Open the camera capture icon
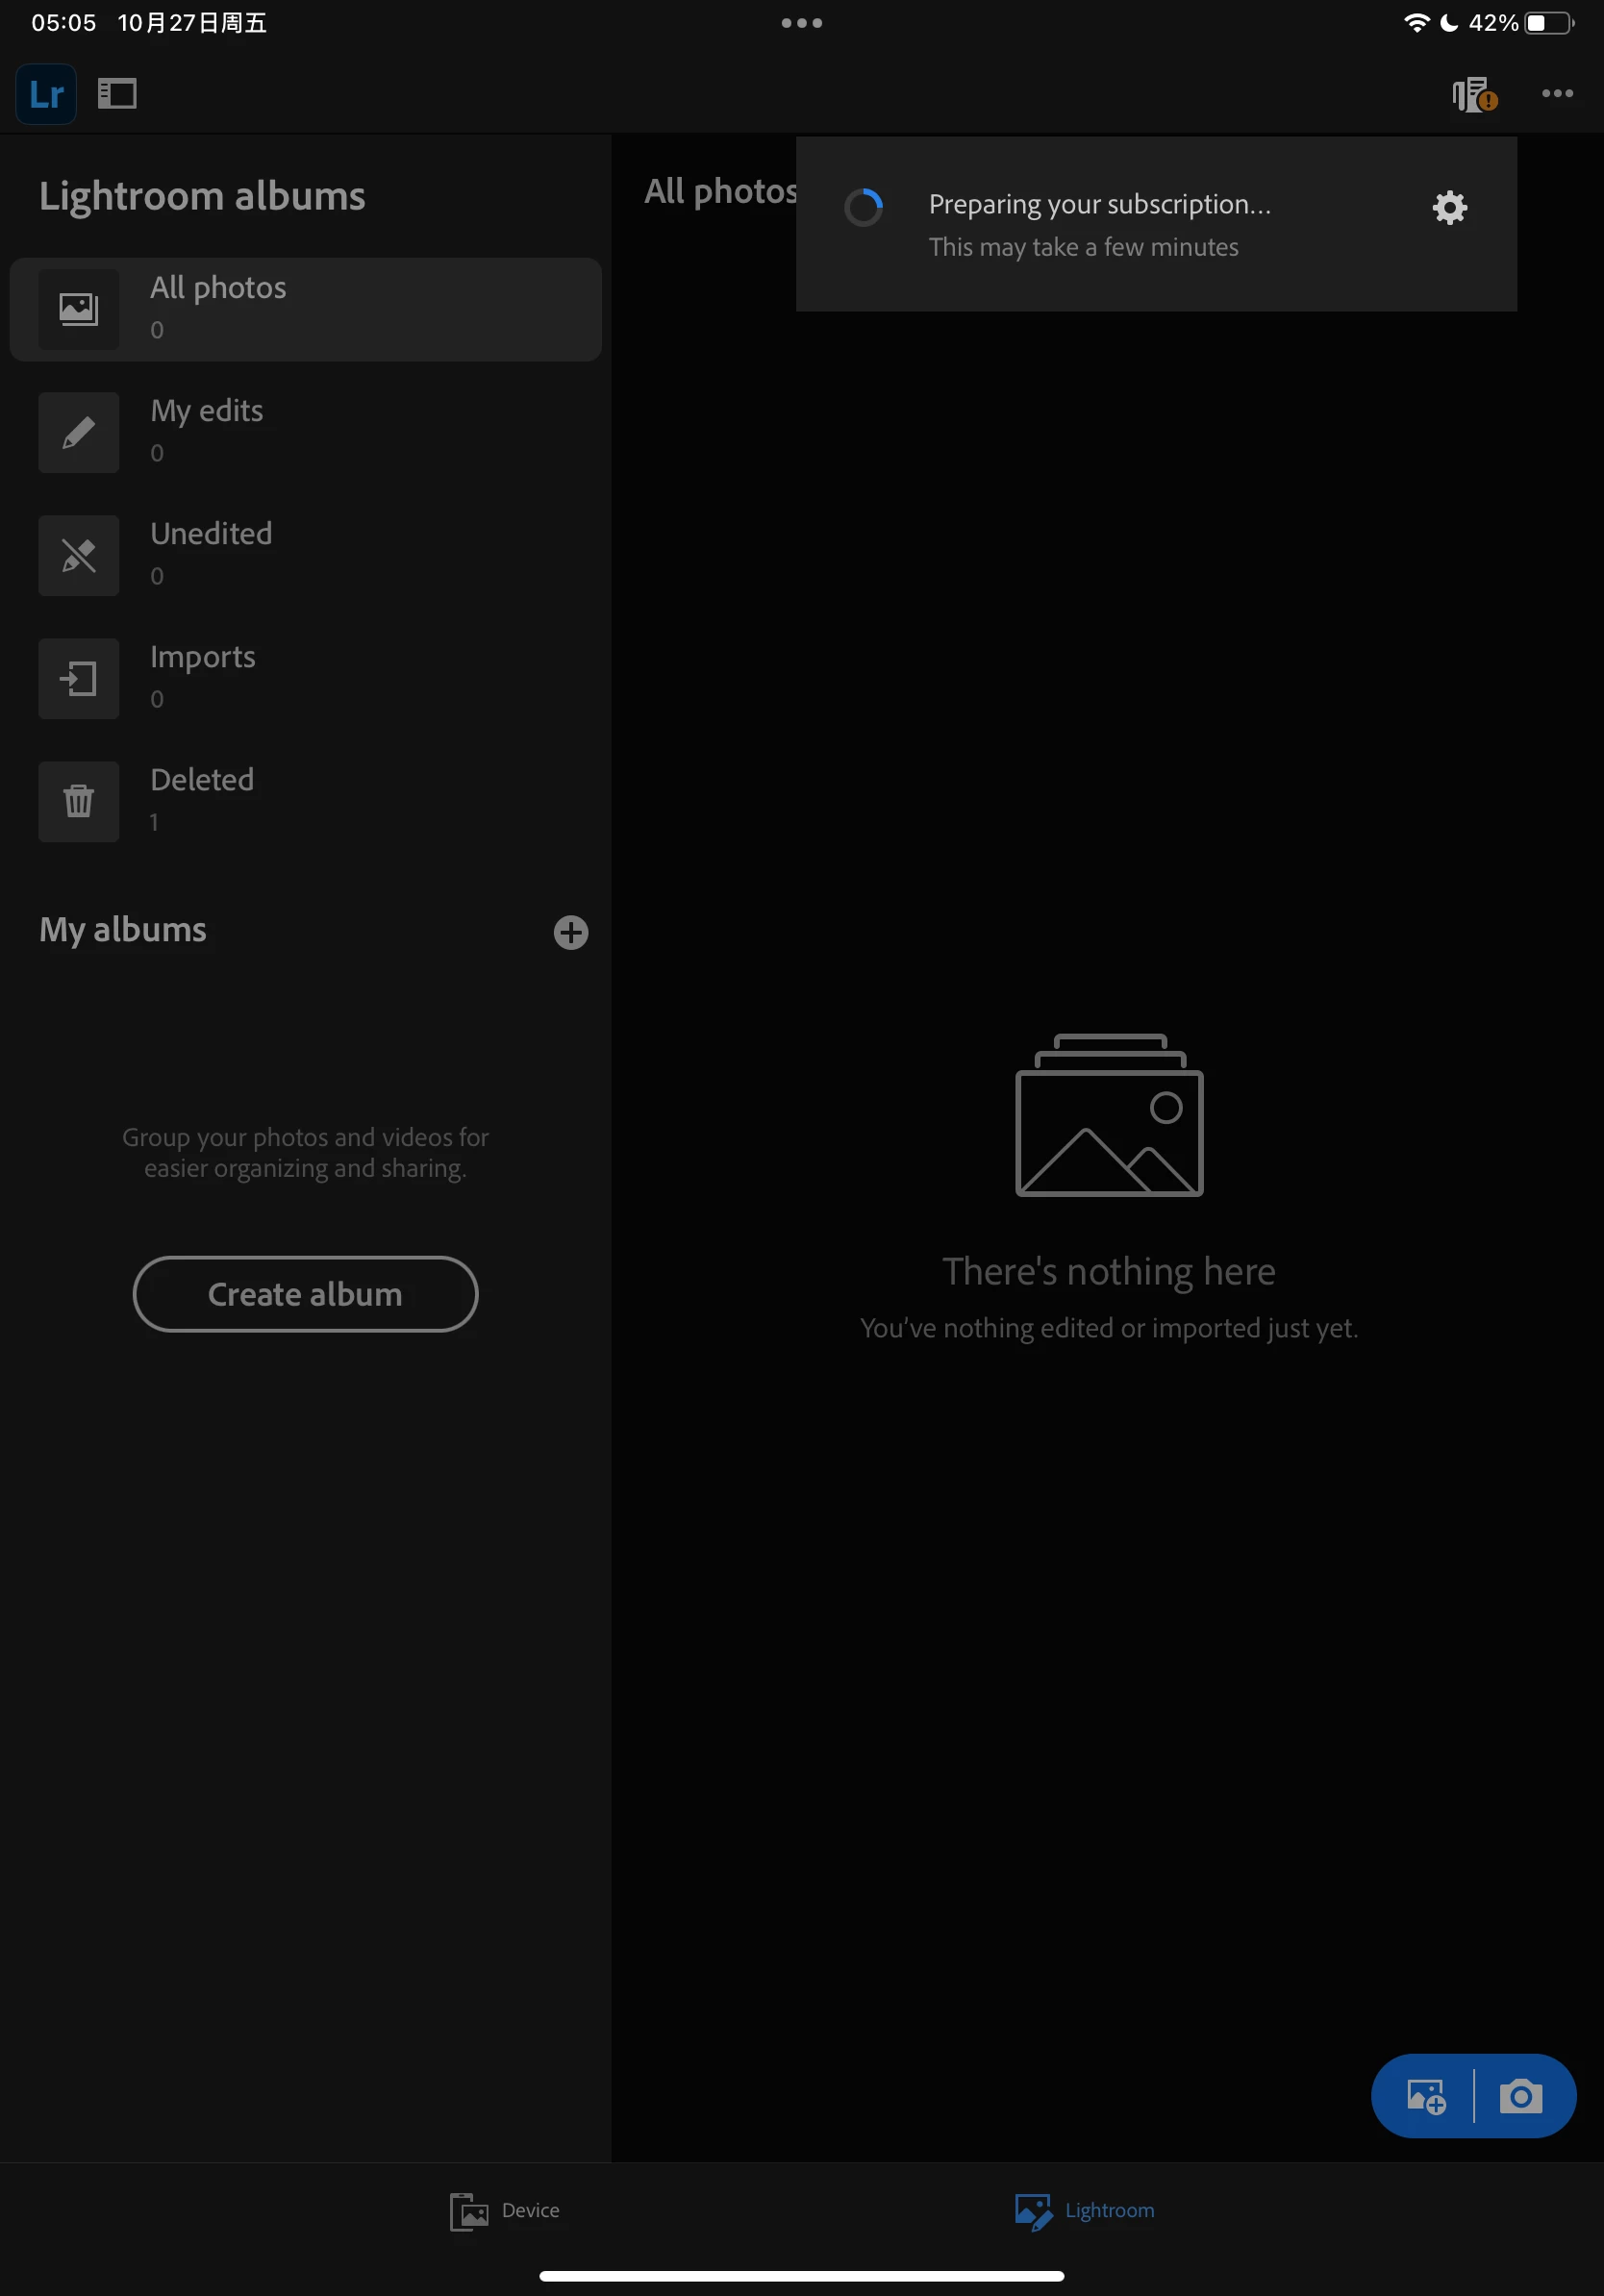1604x2296 pixels. tap(1520, 2095)
